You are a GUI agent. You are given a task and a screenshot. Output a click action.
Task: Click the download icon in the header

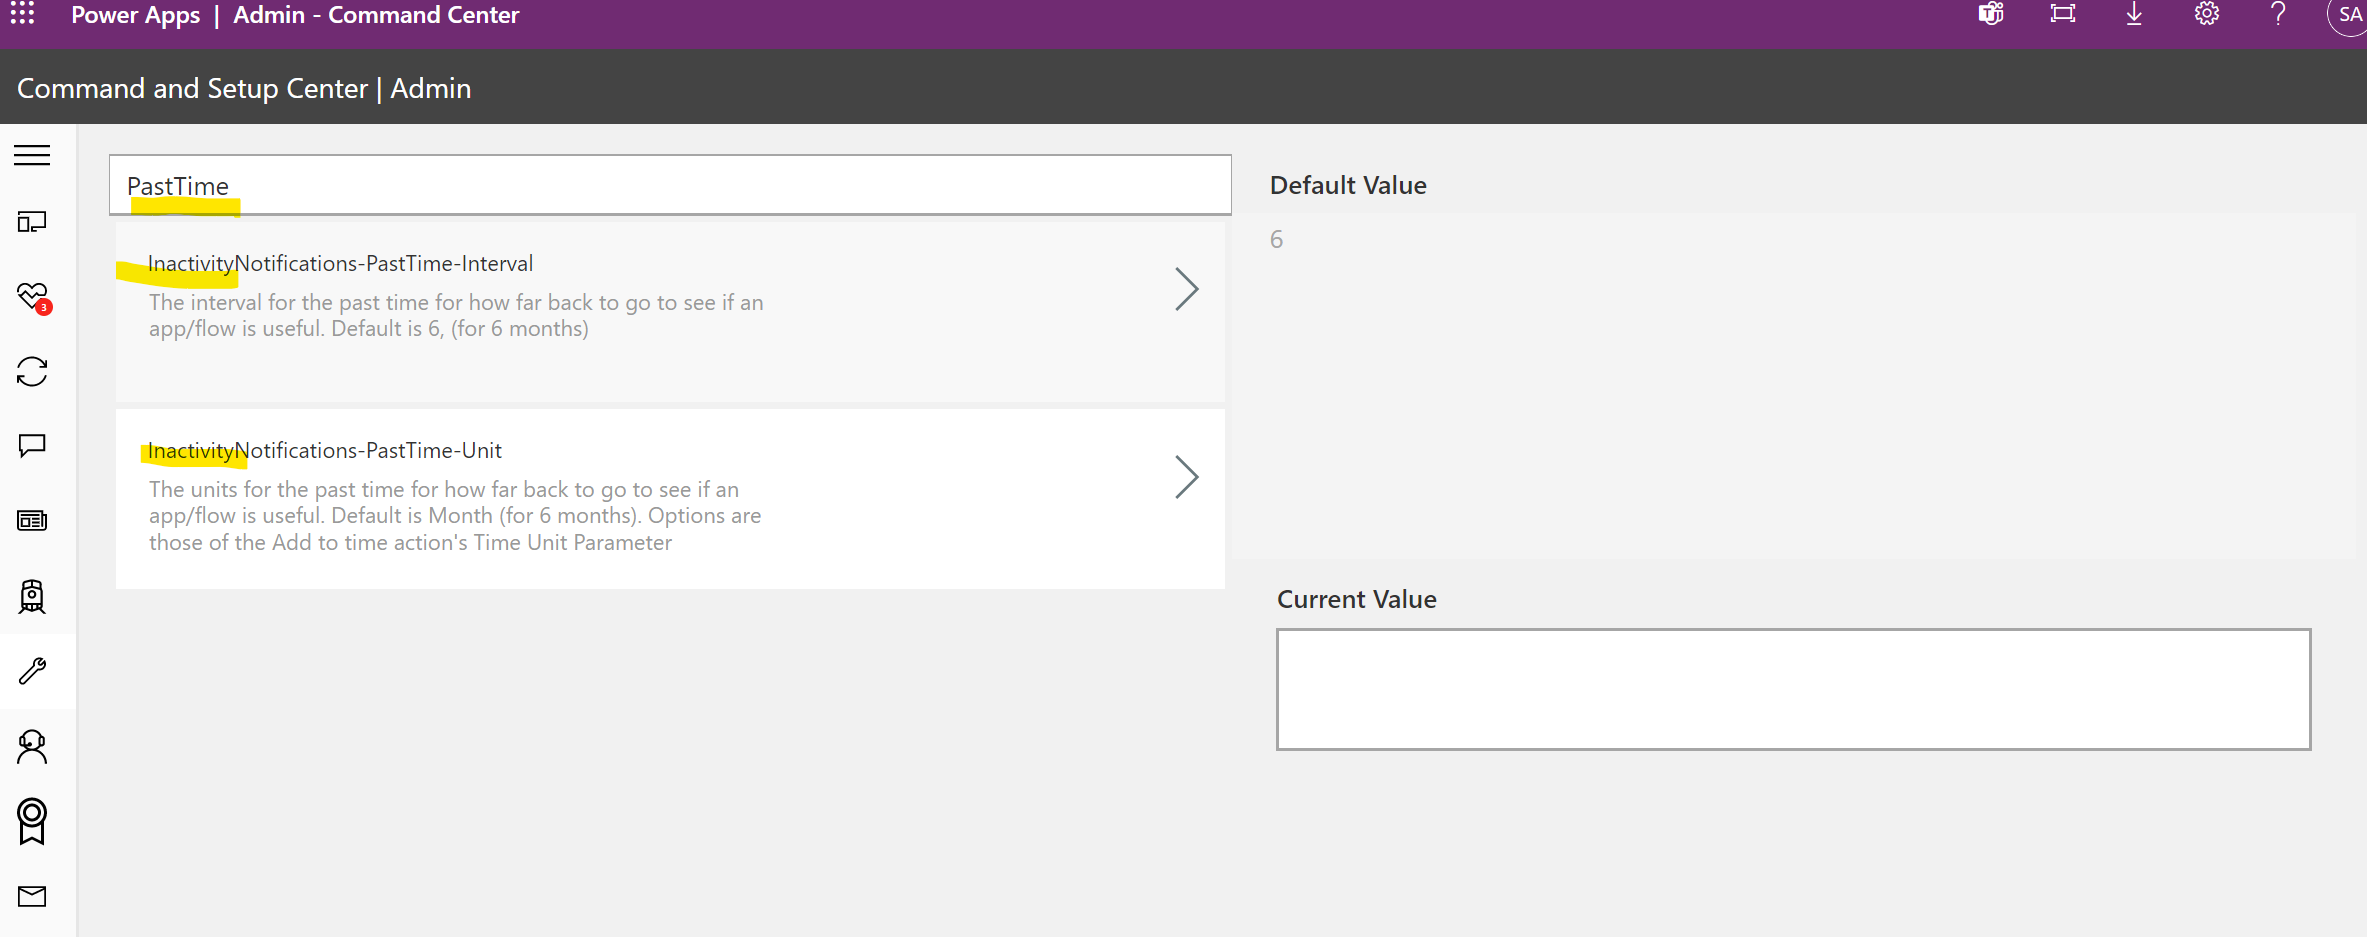tap(2134, 15)
